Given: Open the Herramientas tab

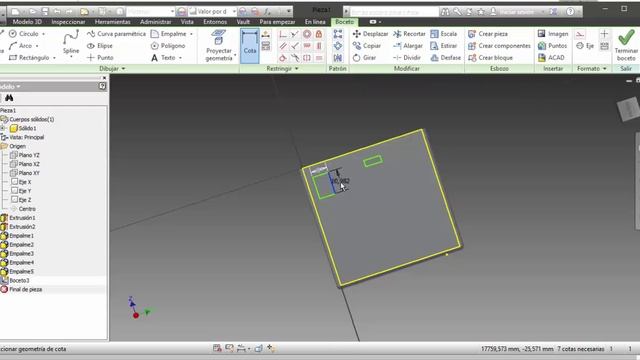Looking at the screenshot, I should click(x=113, y=22).
